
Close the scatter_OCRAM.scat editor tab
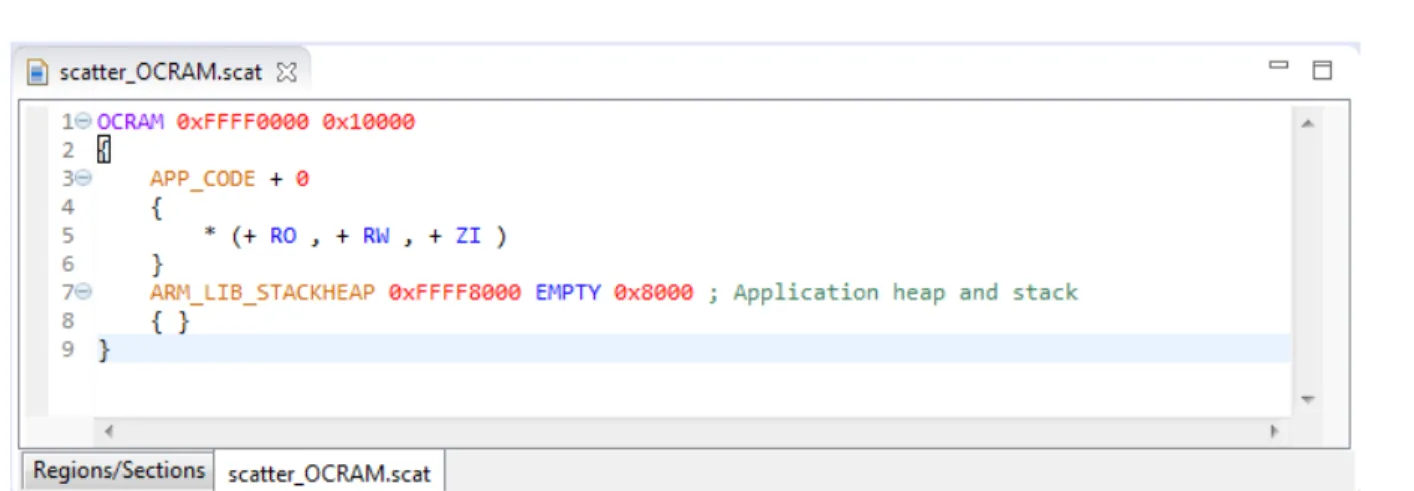286,72
